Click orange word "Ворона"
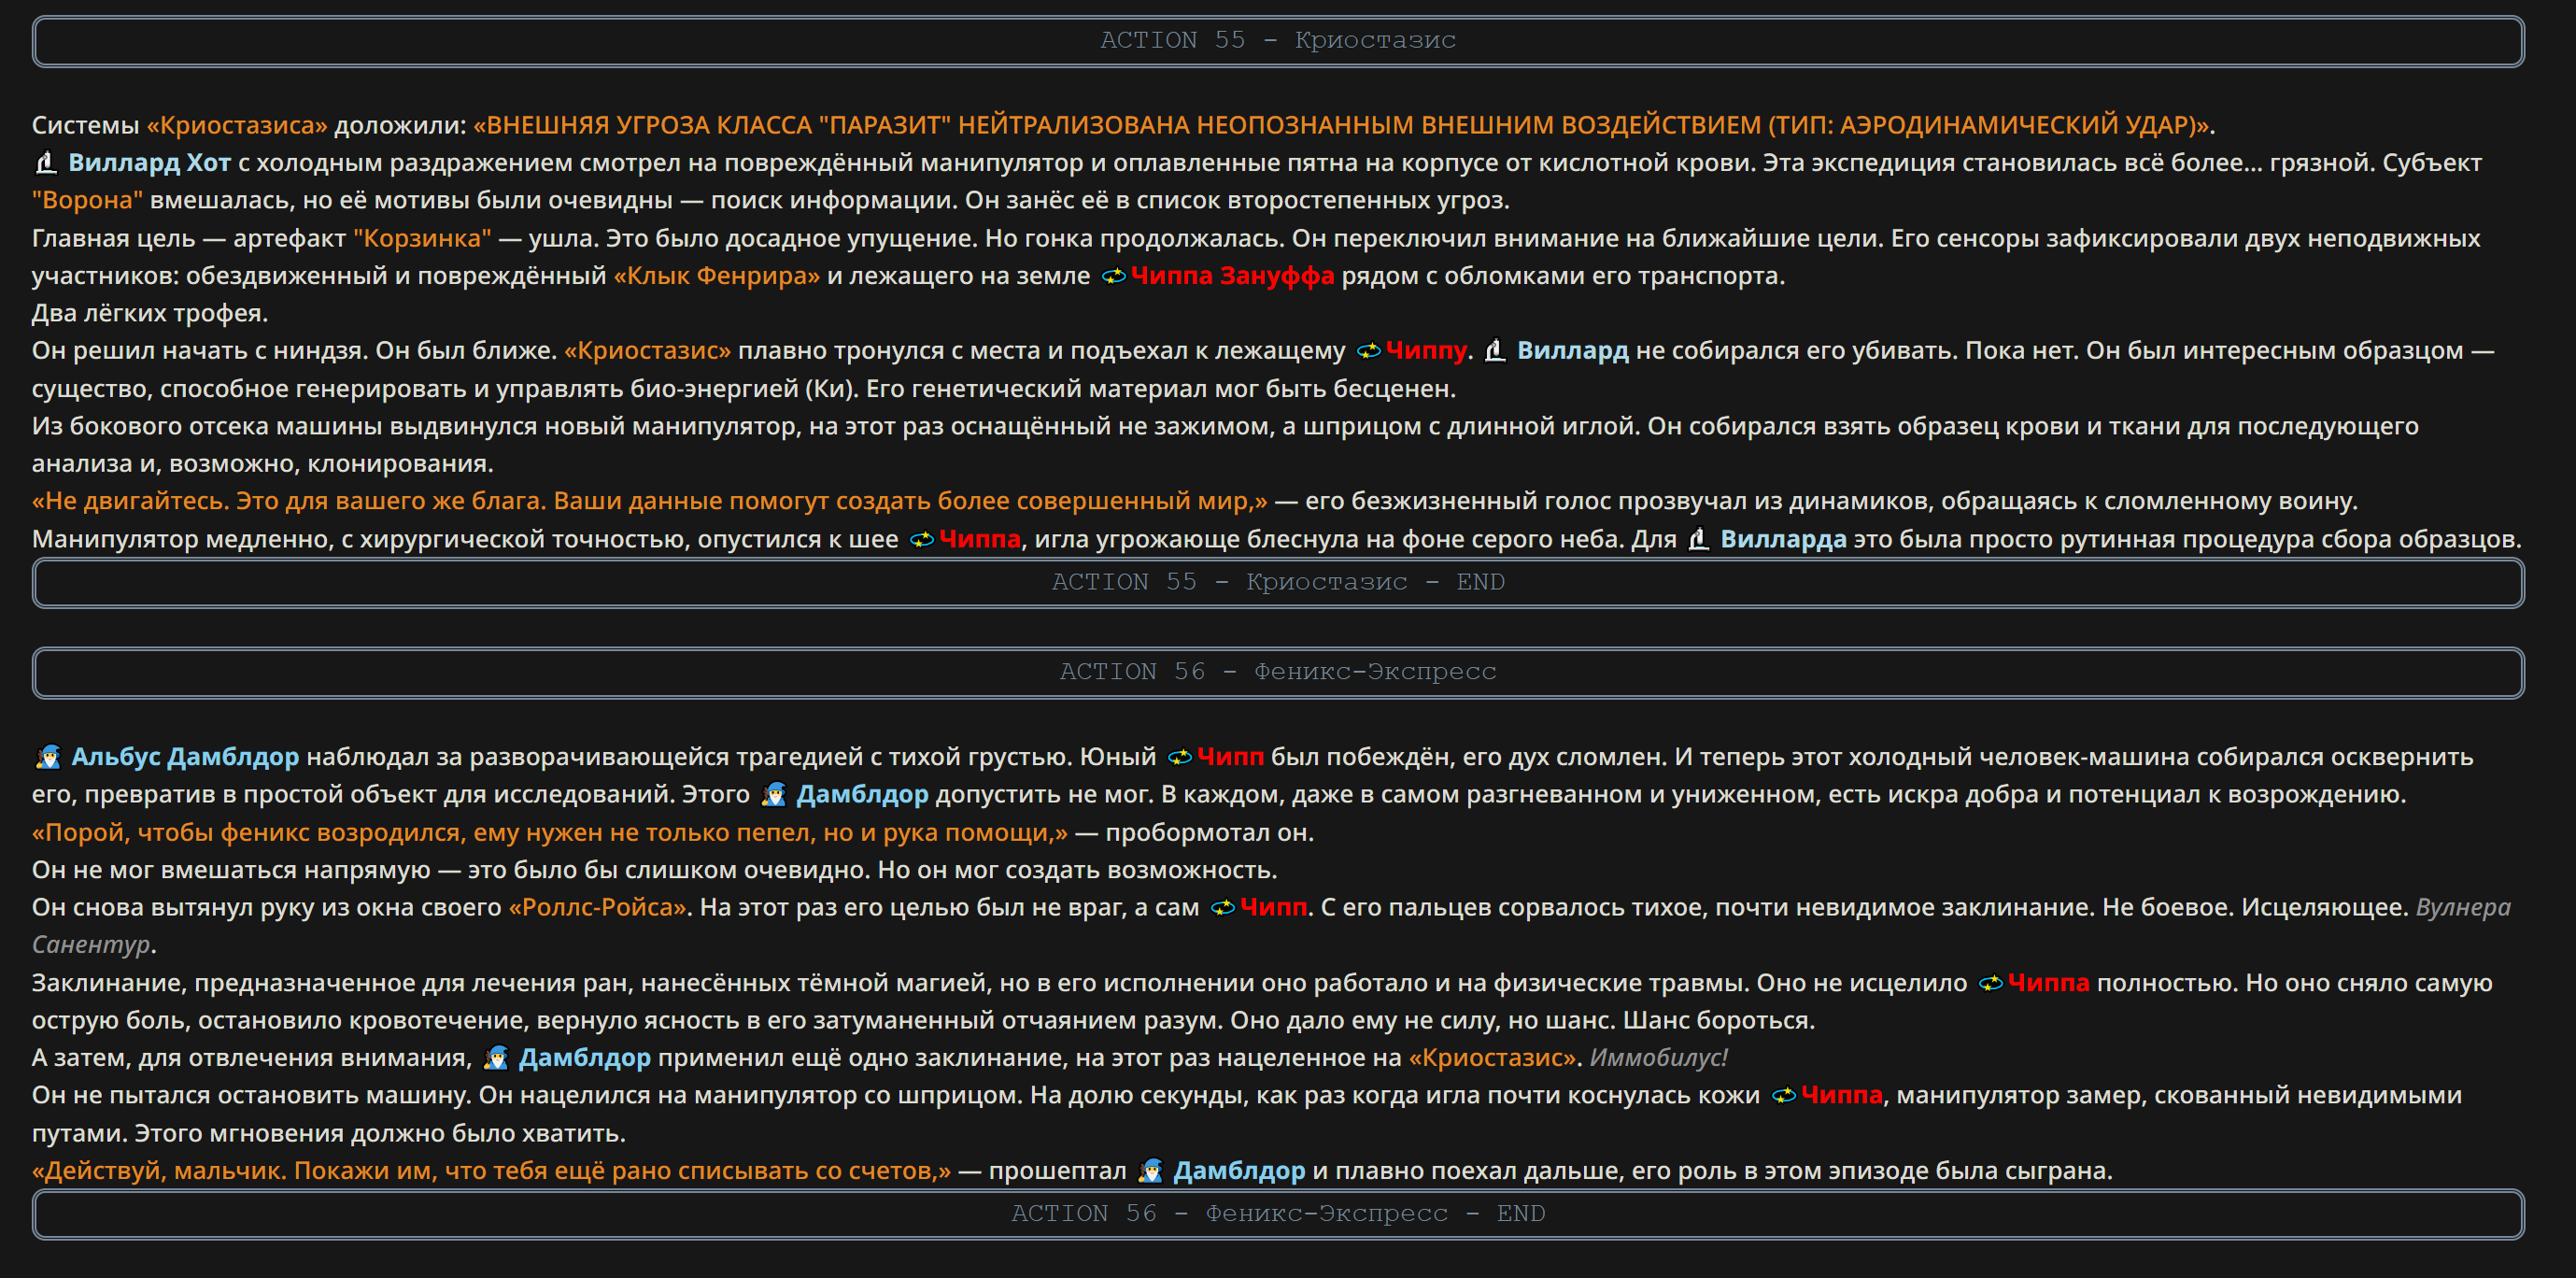This screenshot has width=2576, height=1278. (87, 200)
